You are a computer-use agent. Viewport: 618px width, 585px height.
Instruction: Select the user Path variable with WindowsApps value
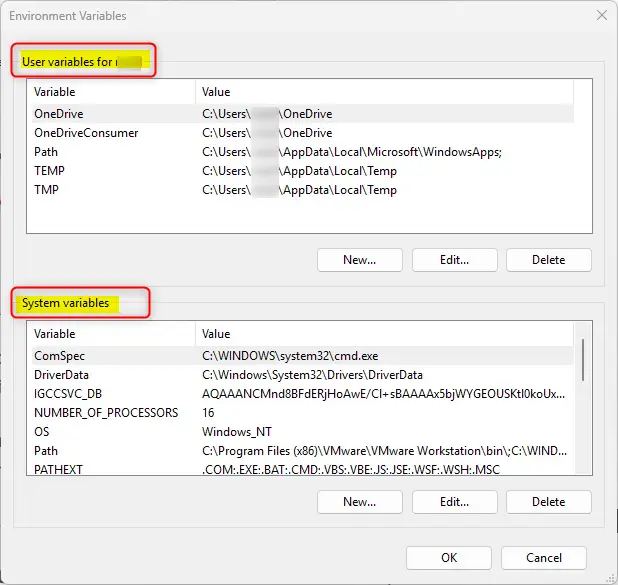(302, 152)
